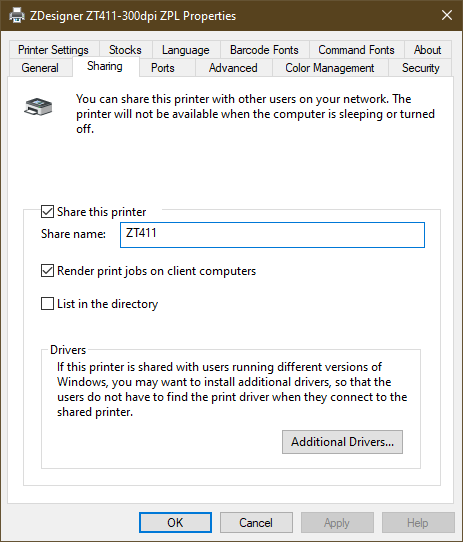This screenshot has width=463, height=542.
Task: Go to the Barcode Fonts tab
Action: click(x=264, y=50)
